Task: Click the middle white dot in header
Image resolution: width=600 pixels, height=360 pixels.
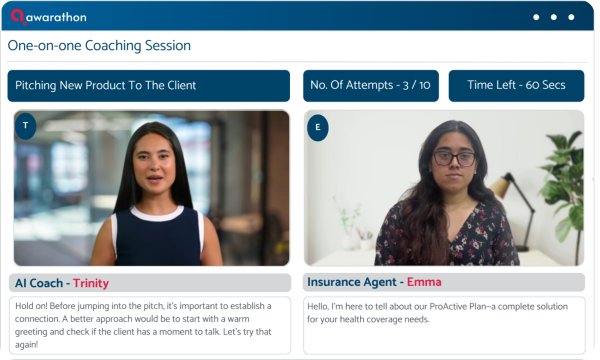Action: (x=554, y=17)
